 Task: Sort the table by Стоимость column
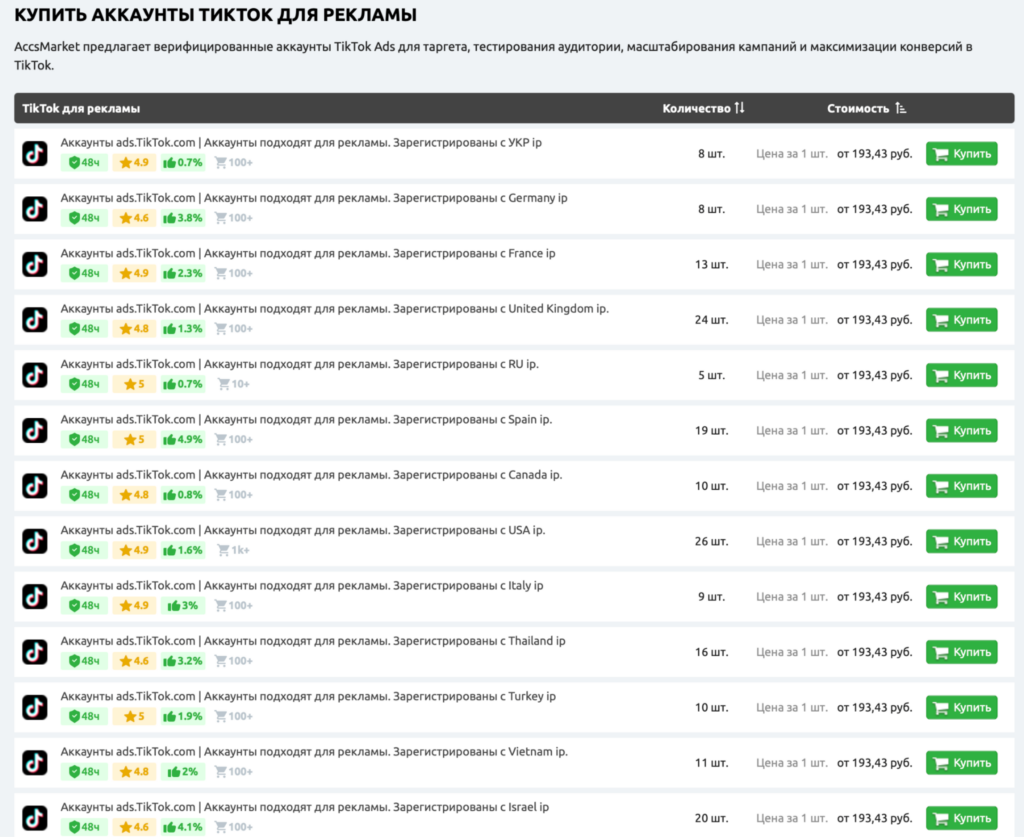(x=867, y=108)
